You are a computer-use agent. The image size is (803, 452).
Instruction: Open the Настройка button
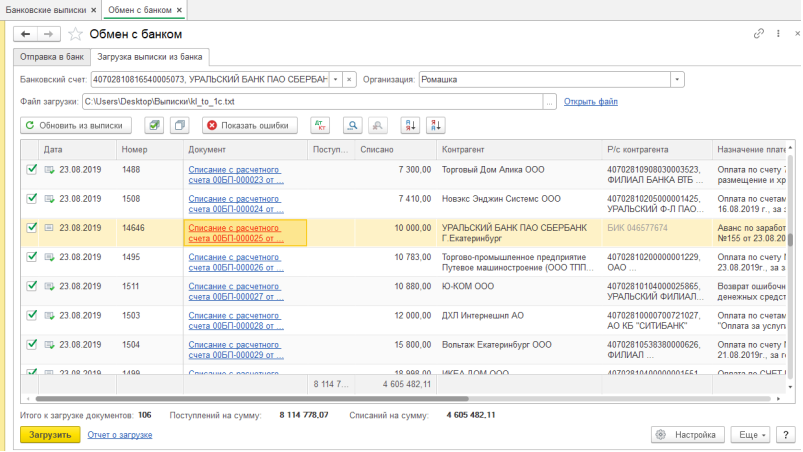(687, 435)
